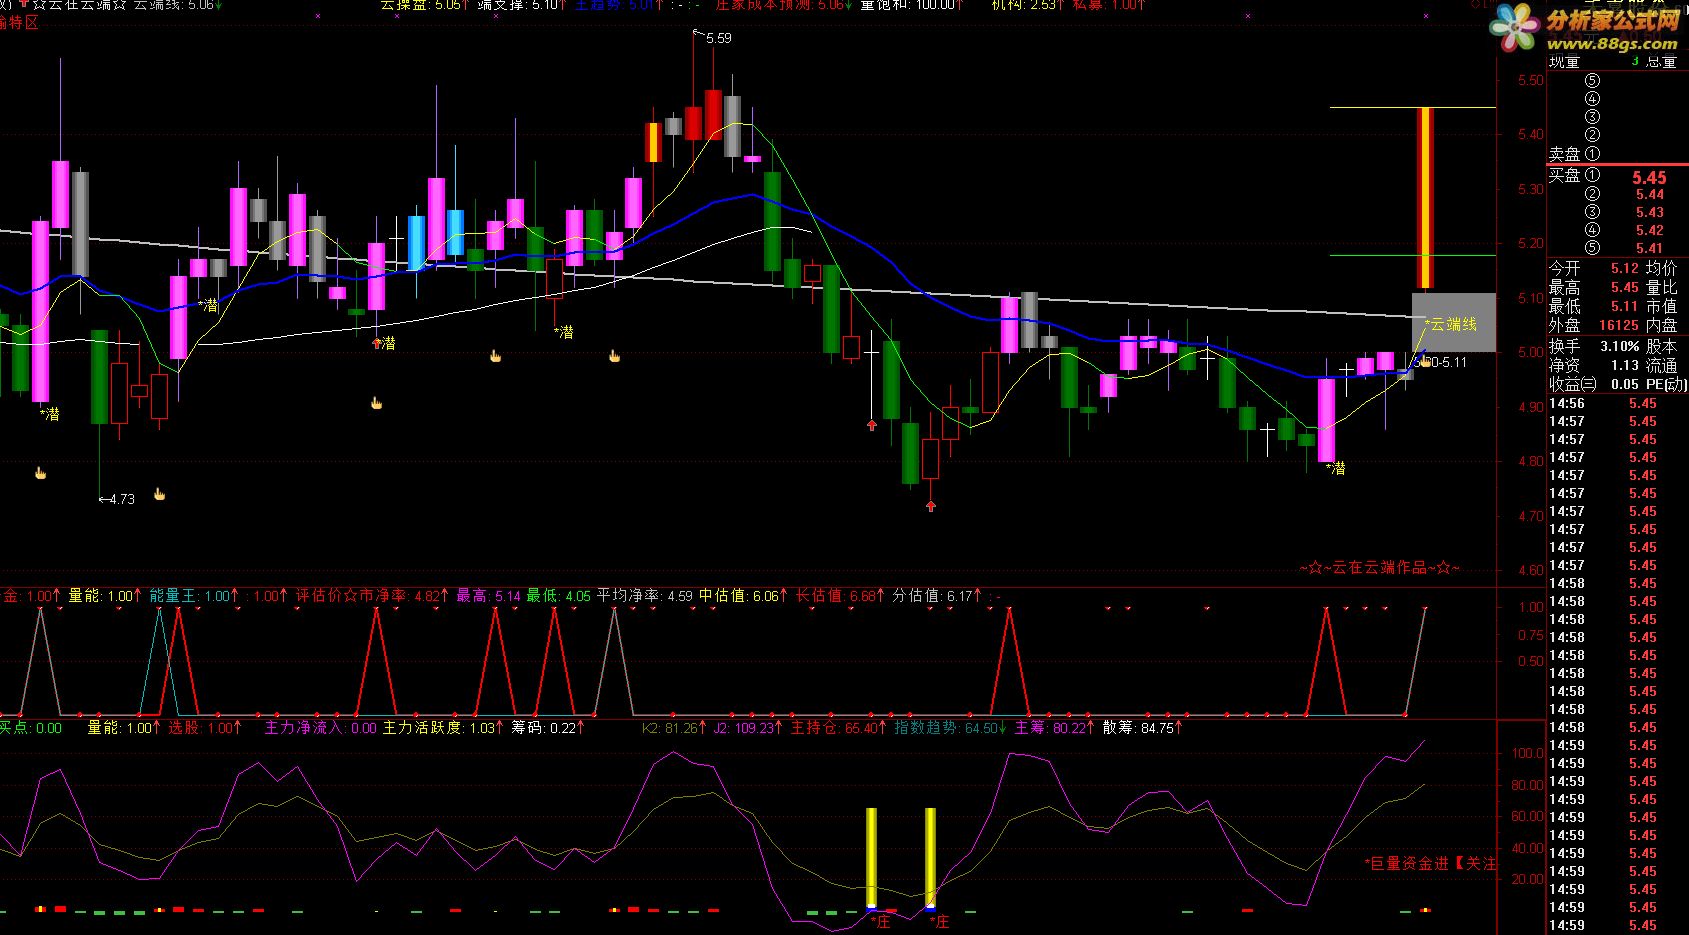Click the 主筹: 80.22 indicator value
Viewport: 1689px width, 935px height.
[1055, 728]
